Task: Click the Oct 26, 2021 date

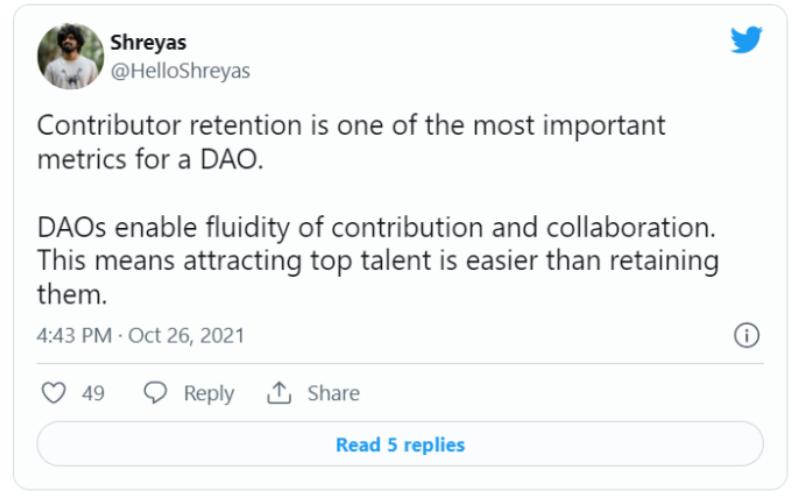Action: 186,335
